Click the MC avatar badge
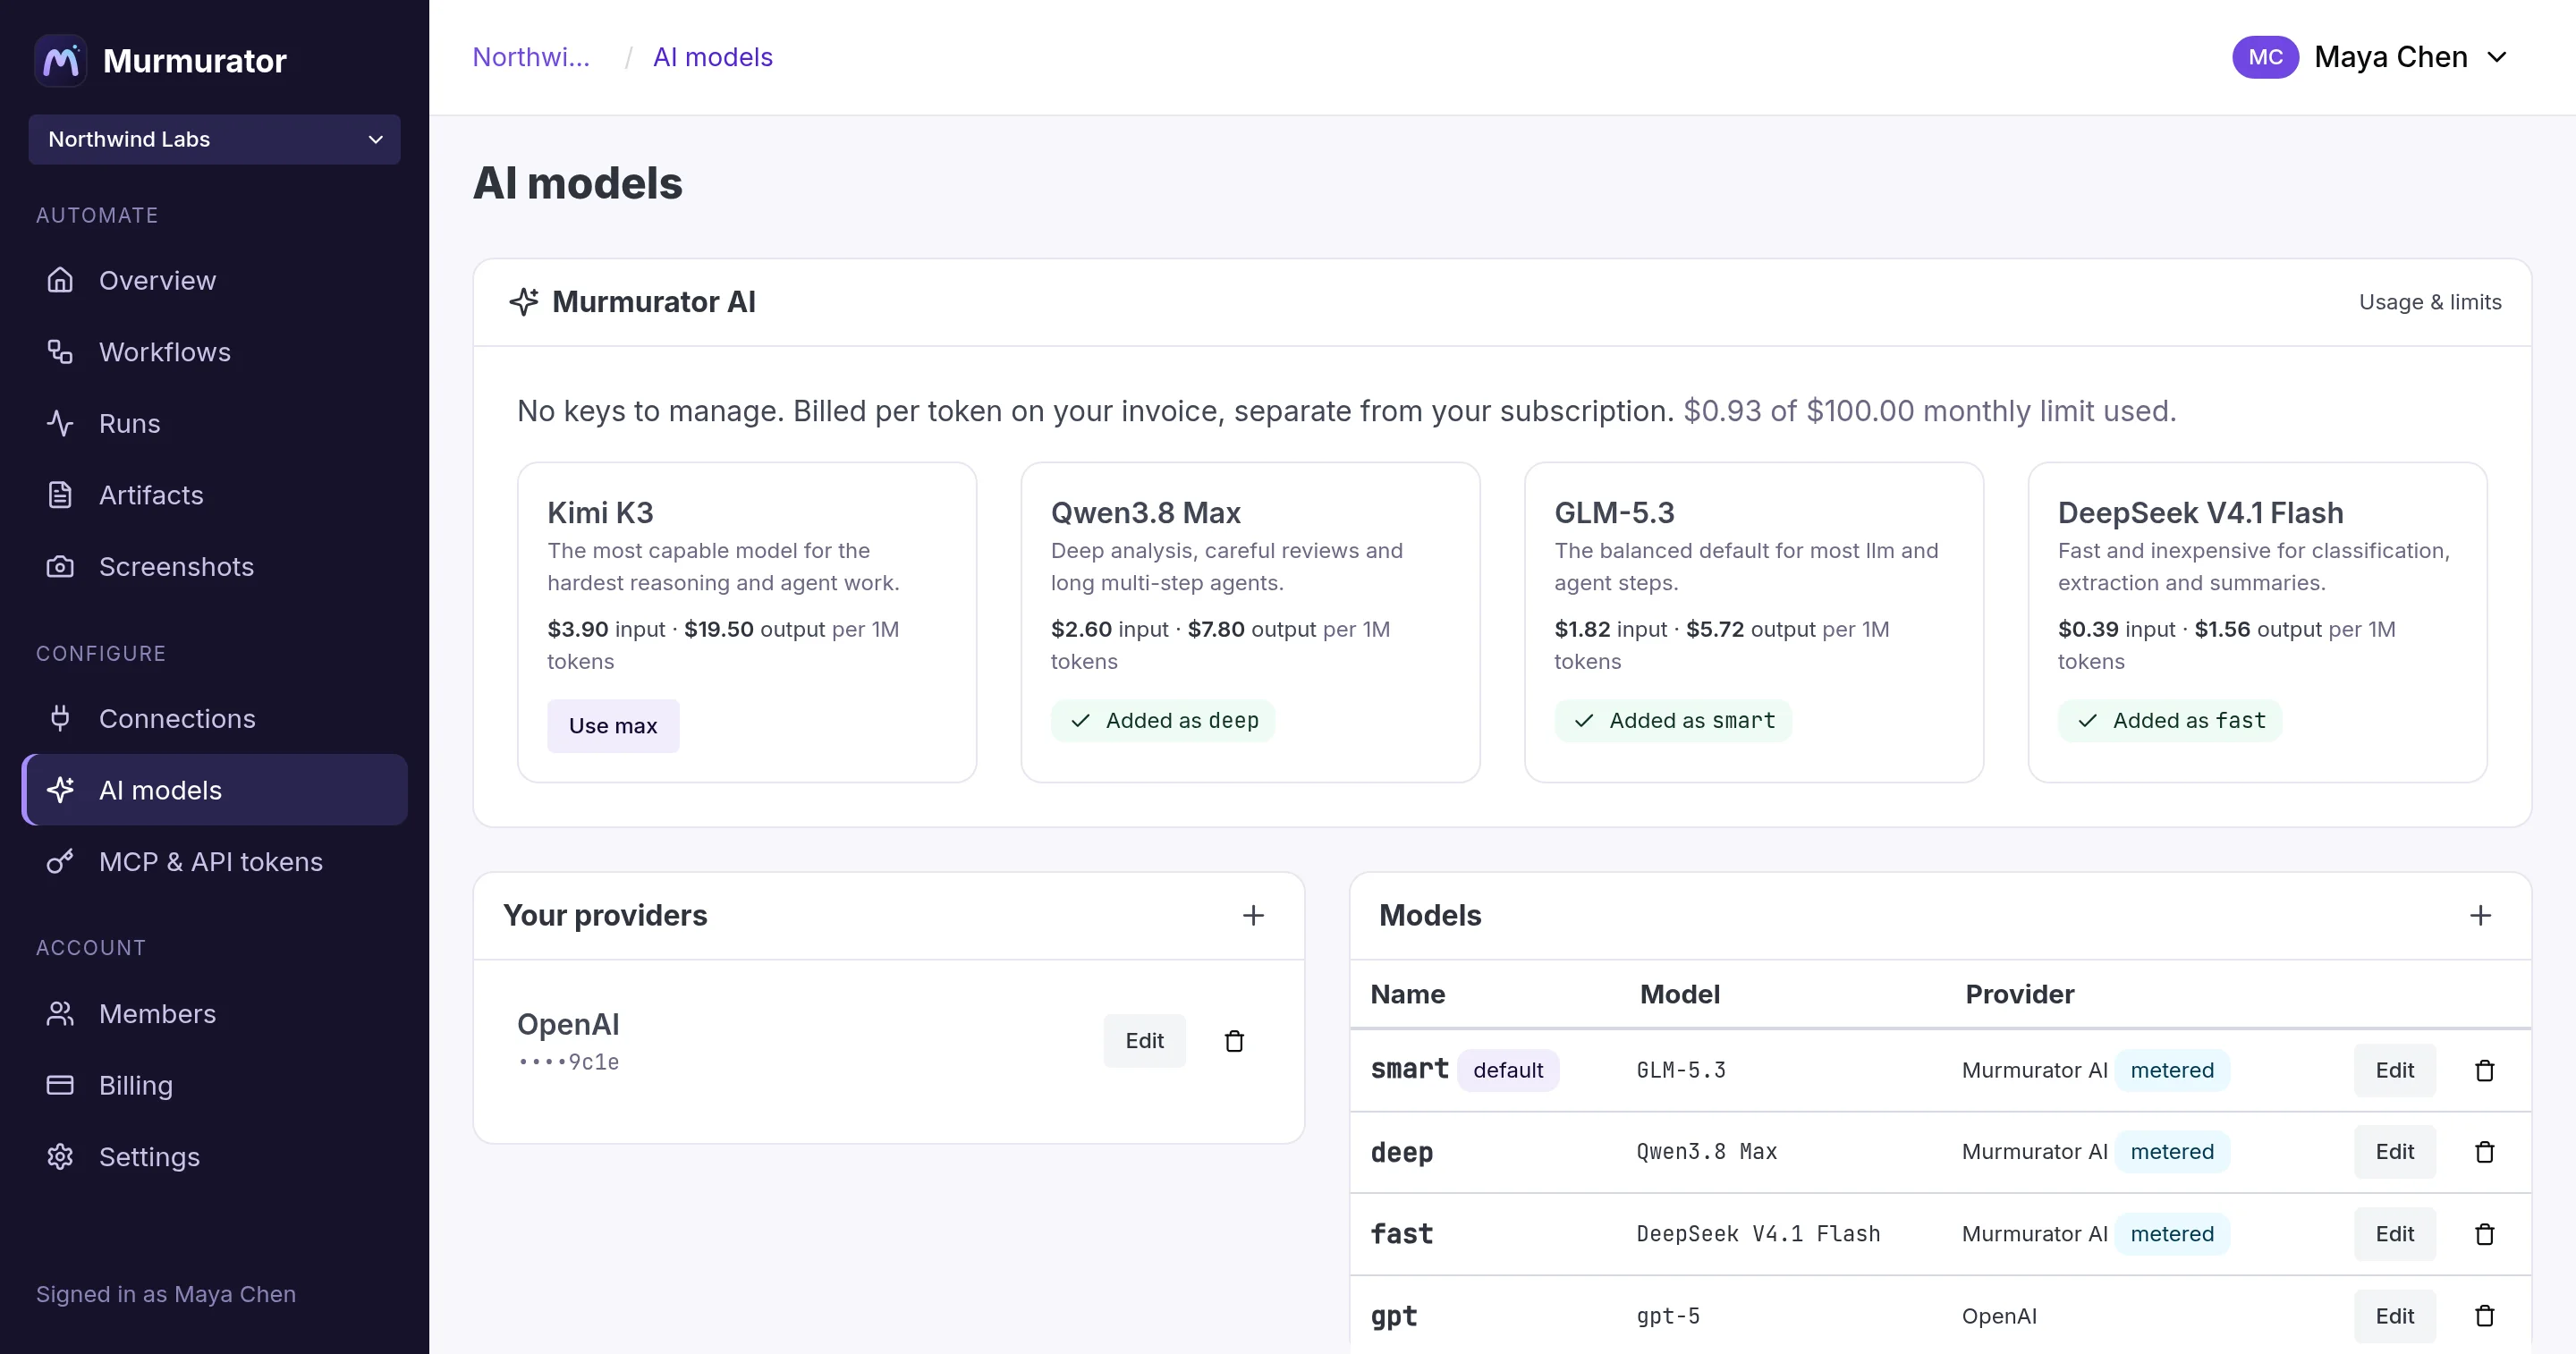Image resolution: width=2576 pixels, height=1354 pixels. (x=2265, y=57)
